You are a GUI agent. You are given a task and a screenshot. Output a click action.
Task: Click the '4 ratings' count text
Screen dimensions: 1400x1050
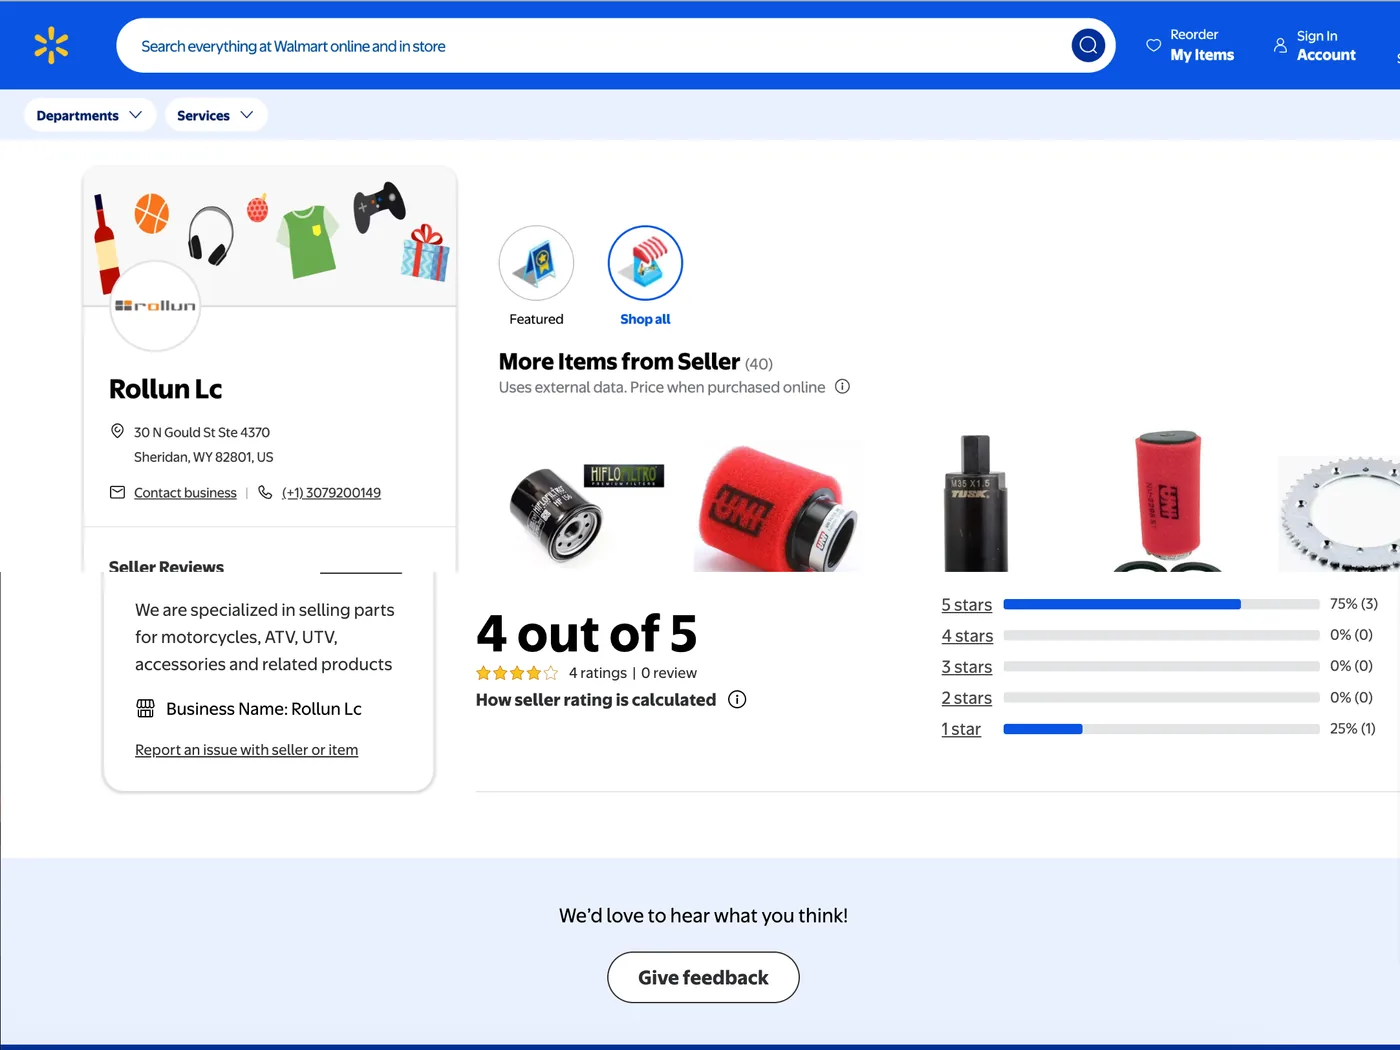pos(597,673)
